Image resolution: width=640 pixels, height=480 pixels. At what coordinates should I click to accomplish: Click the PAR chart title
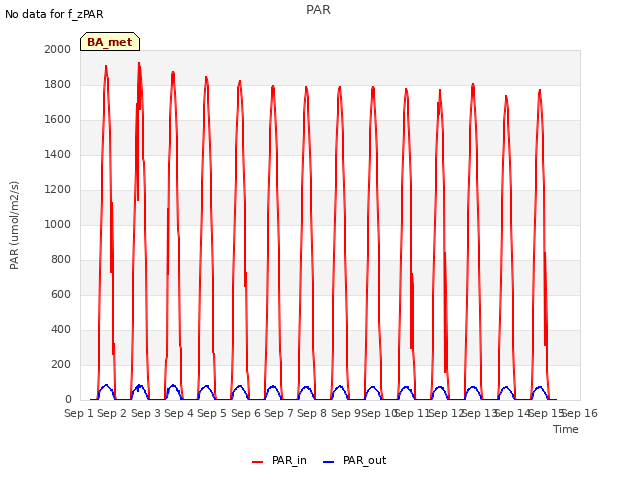point(318,9)
